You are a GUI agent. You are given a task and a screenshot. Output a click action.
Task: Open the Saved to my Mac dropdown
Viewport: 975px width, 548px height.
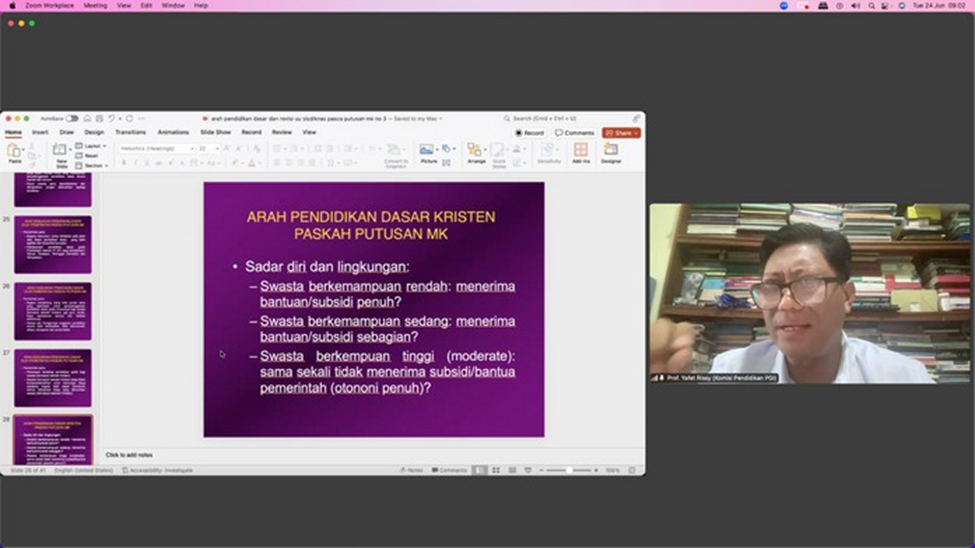tap(417, 118)
